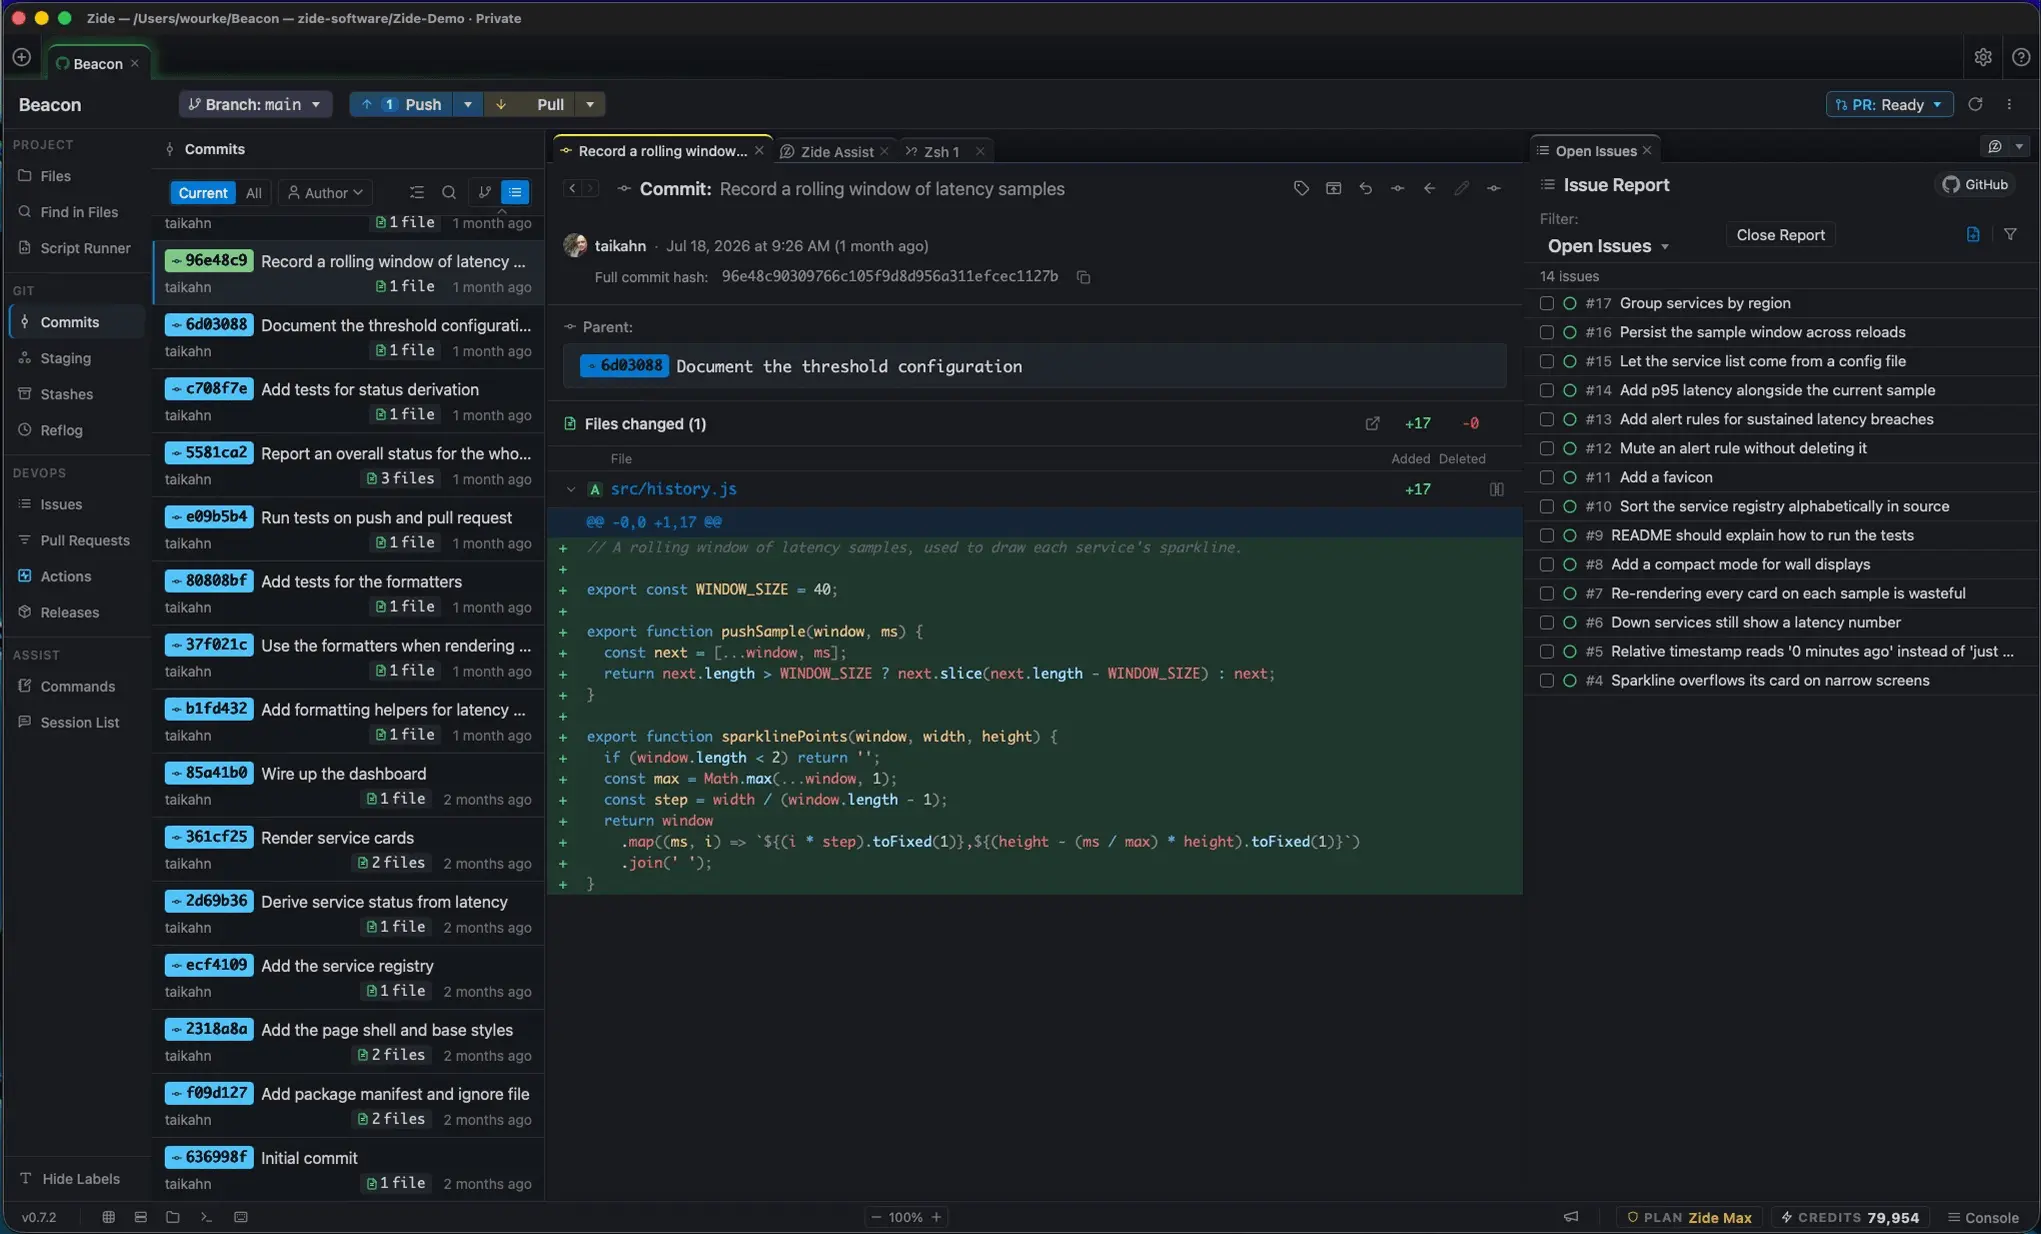The image size is (2041, 1234).
Task: Zoom in with the plus button
Action: coord(936,1217)
